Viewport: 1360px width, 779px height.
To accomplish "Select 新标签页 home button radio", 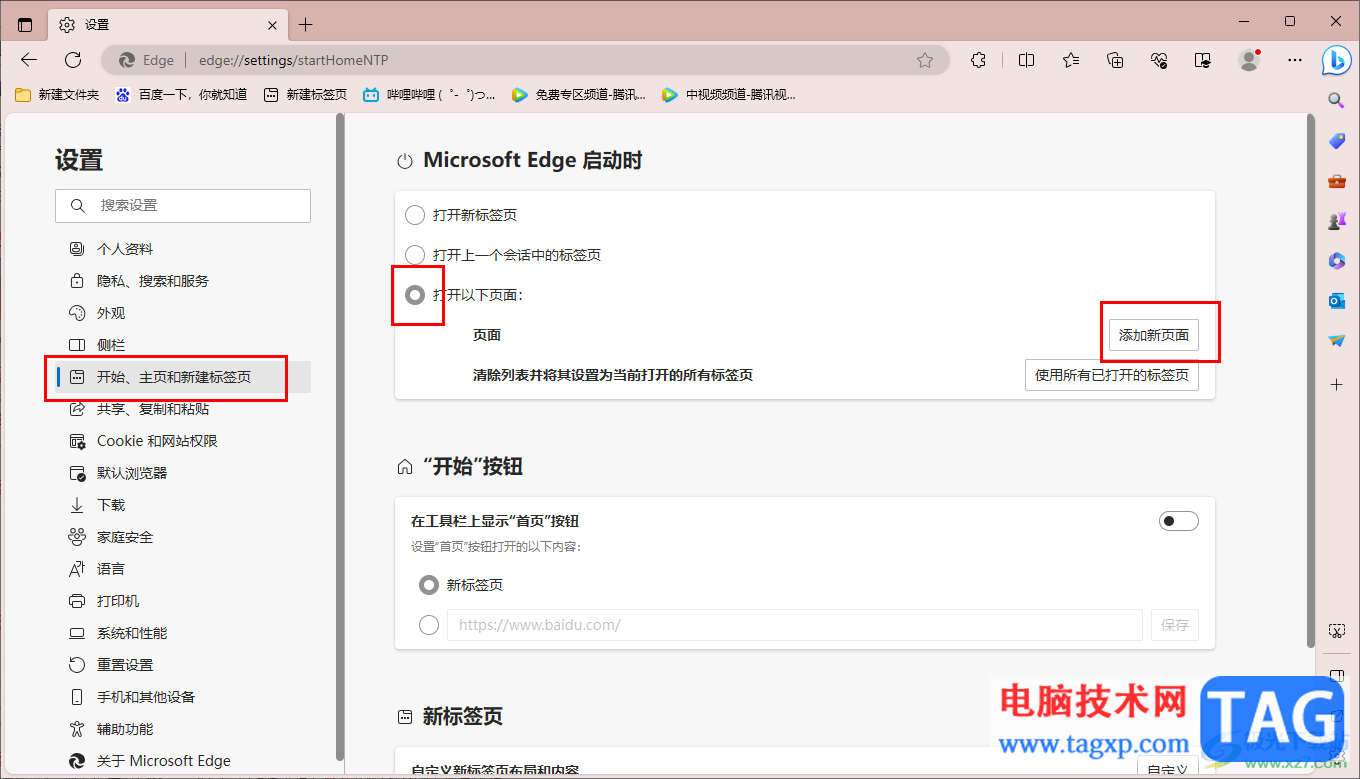I will (x=429, y=585).
